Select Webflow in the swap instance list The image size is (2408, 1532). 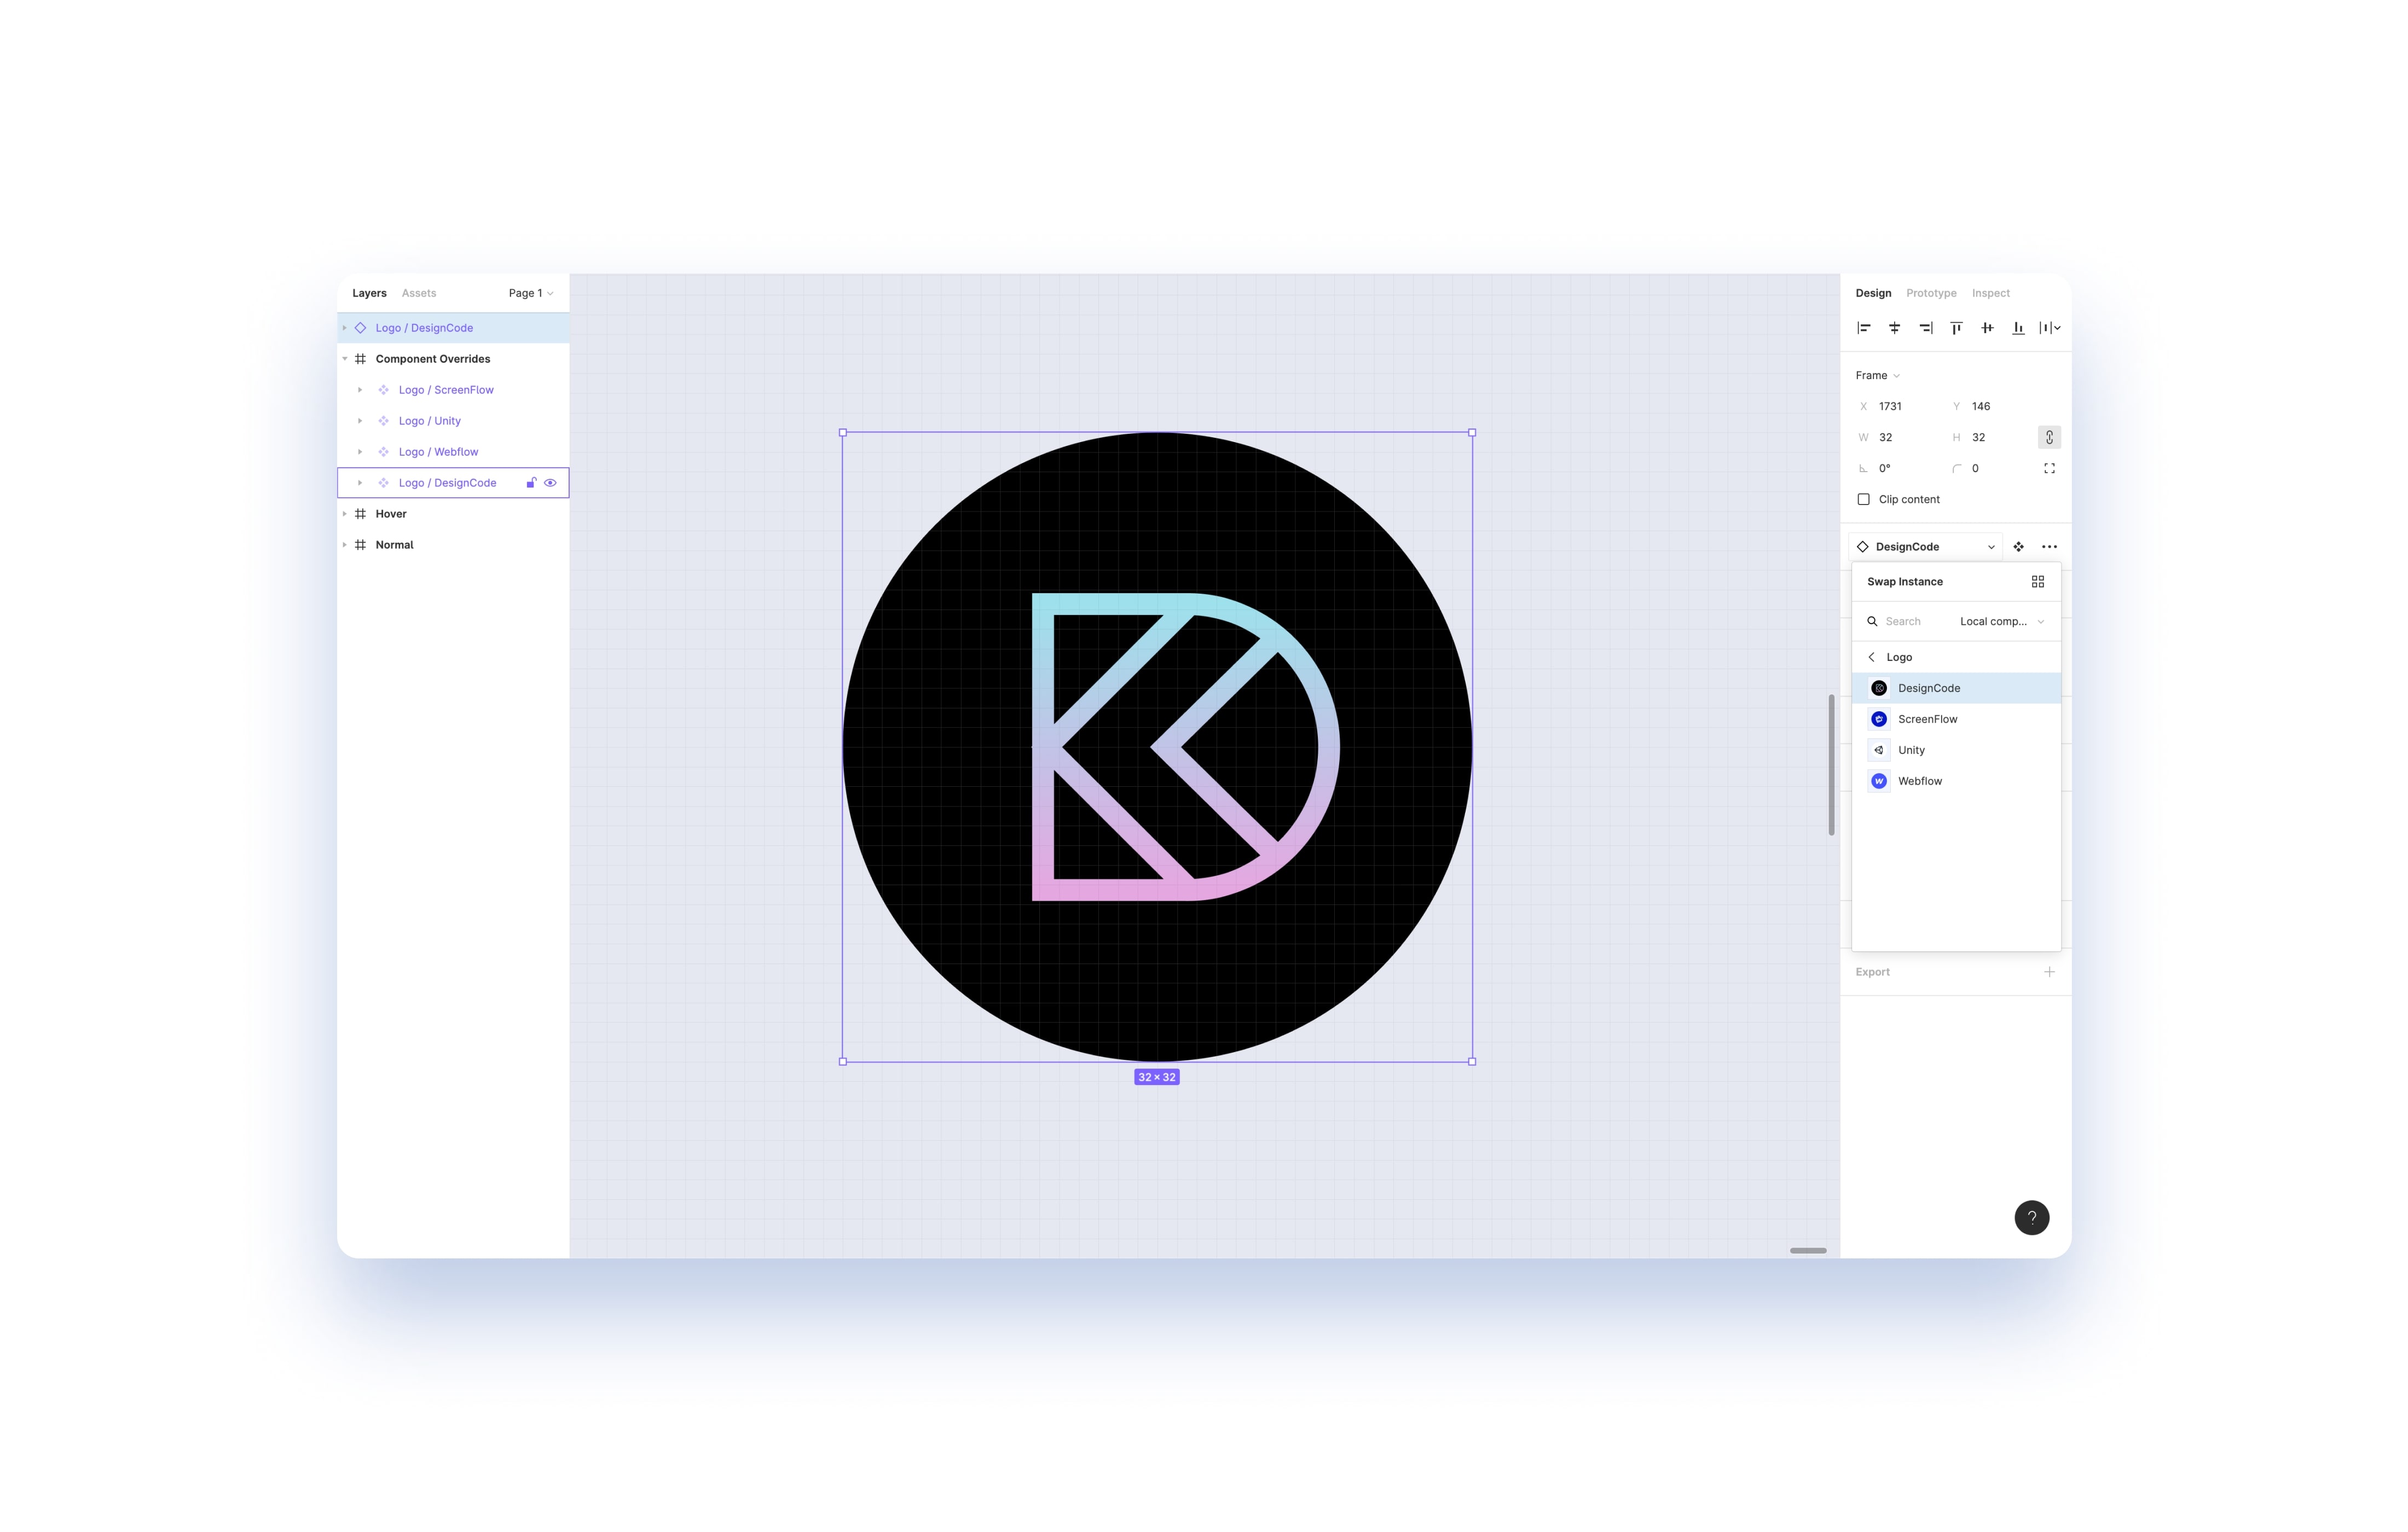[1919, 781]
